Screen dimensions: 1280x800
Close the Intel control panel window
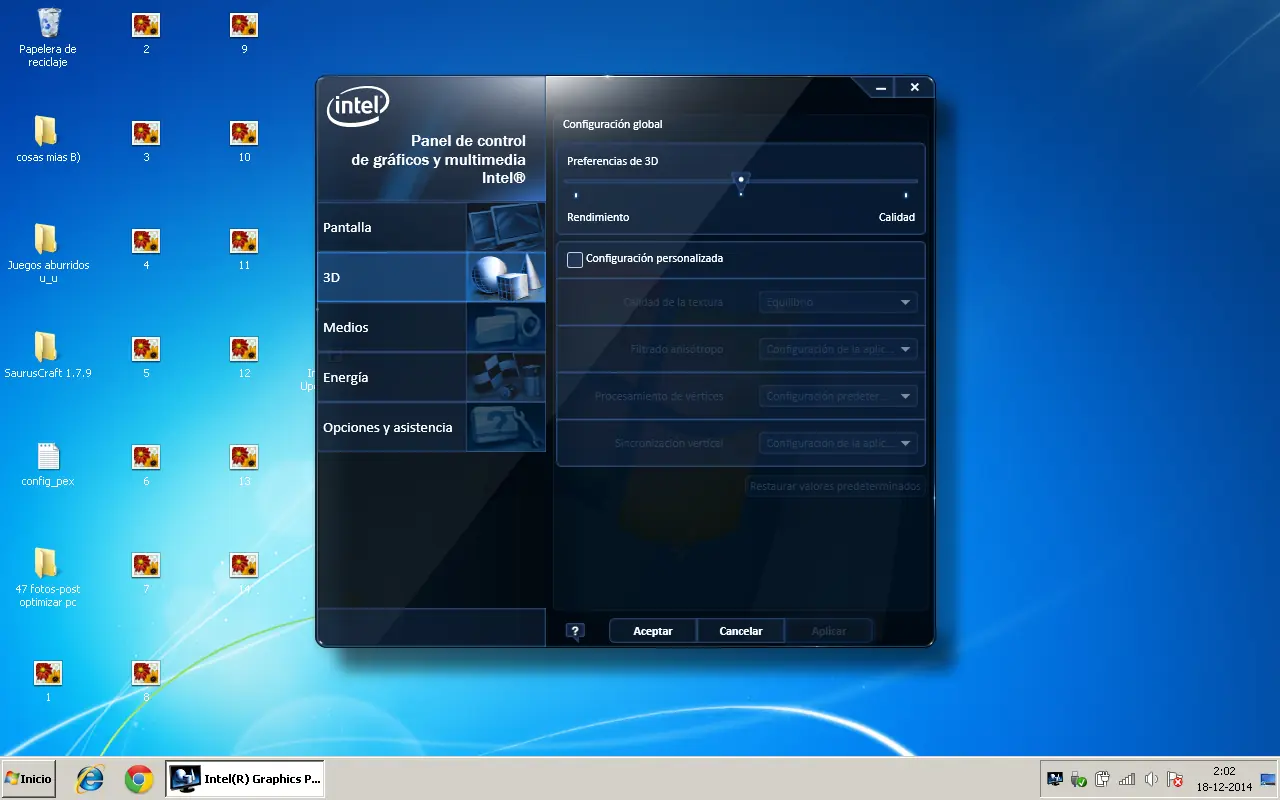tap(914, 88)
